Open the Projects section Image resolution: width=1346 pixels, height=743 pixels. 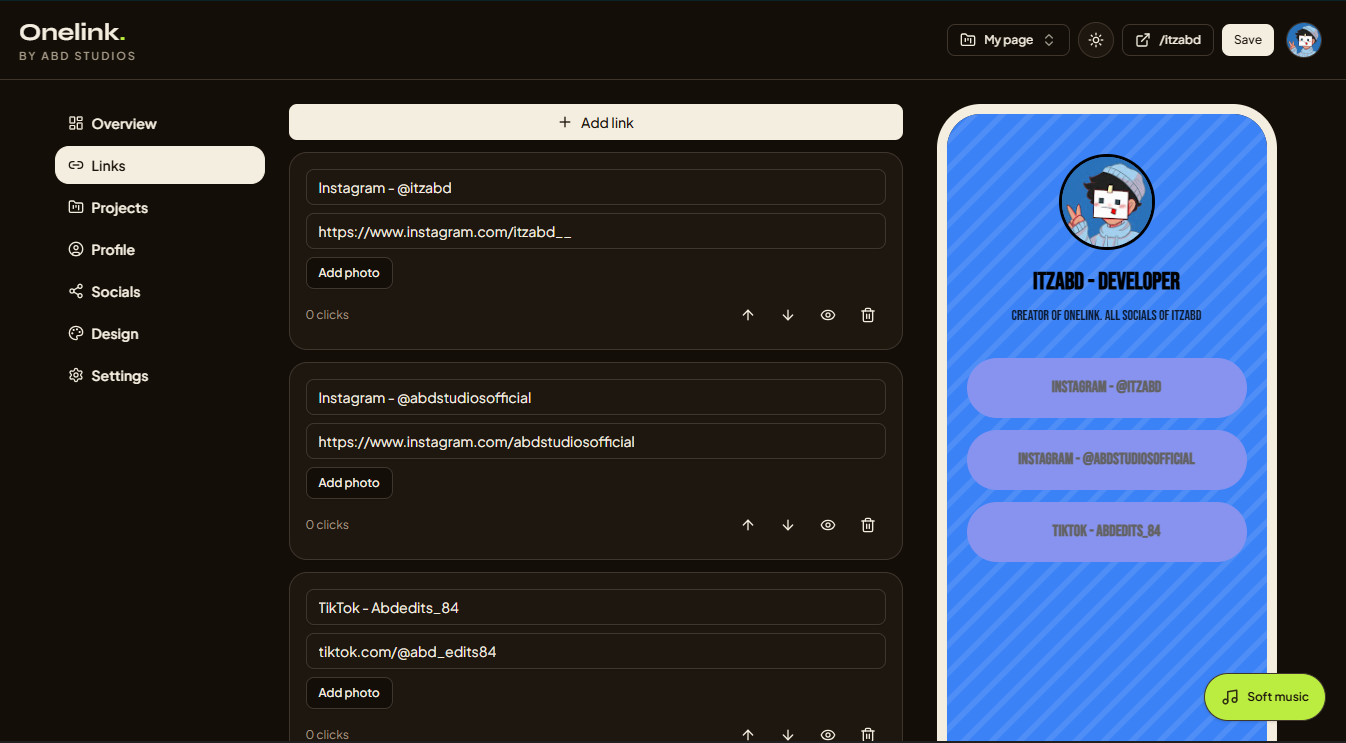click(160, 208)
